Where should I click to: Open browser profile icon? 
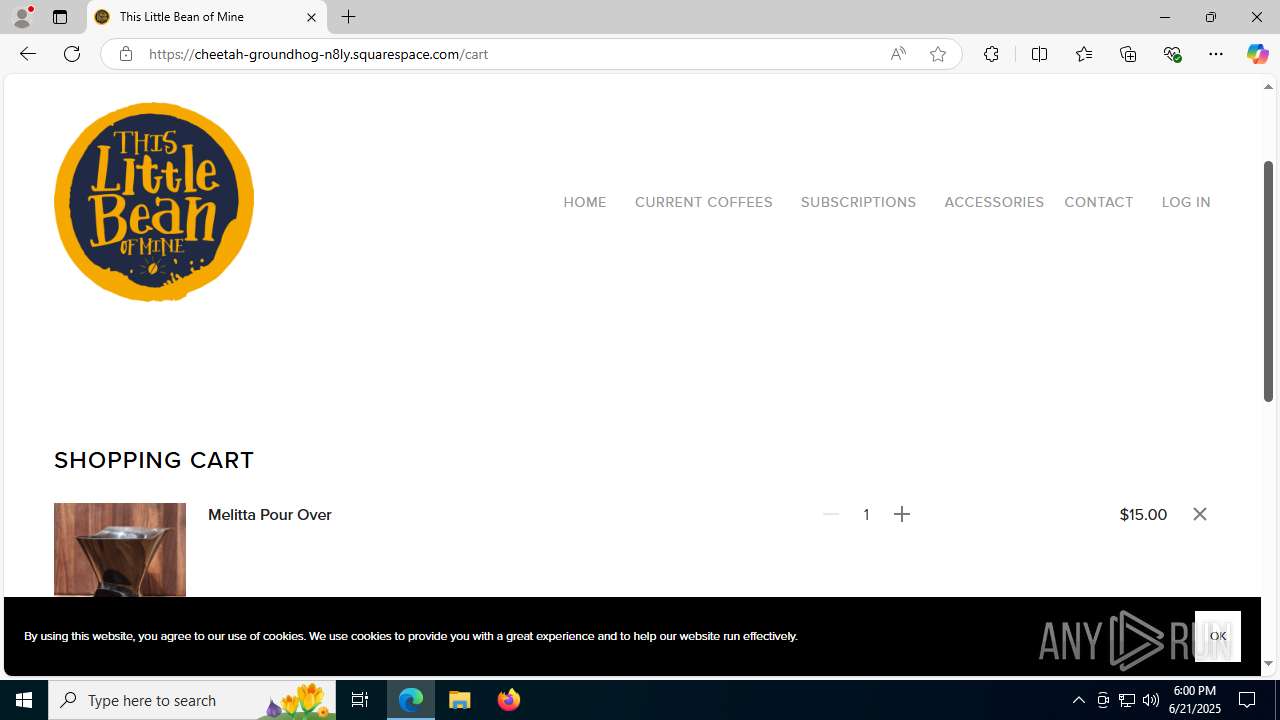[22, 17]
